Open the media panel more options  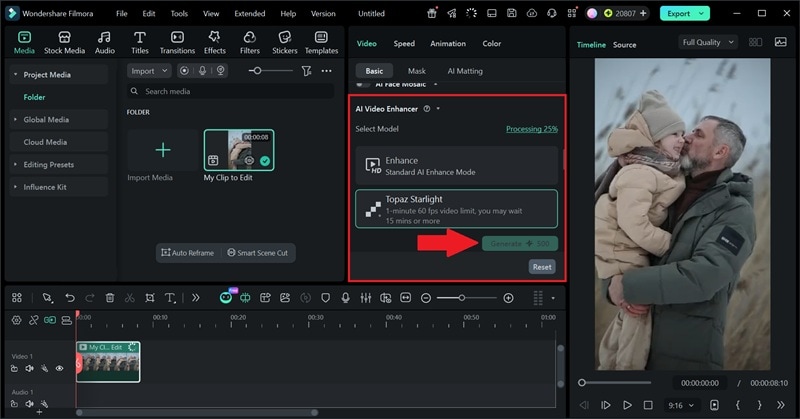tap(327, 71)
